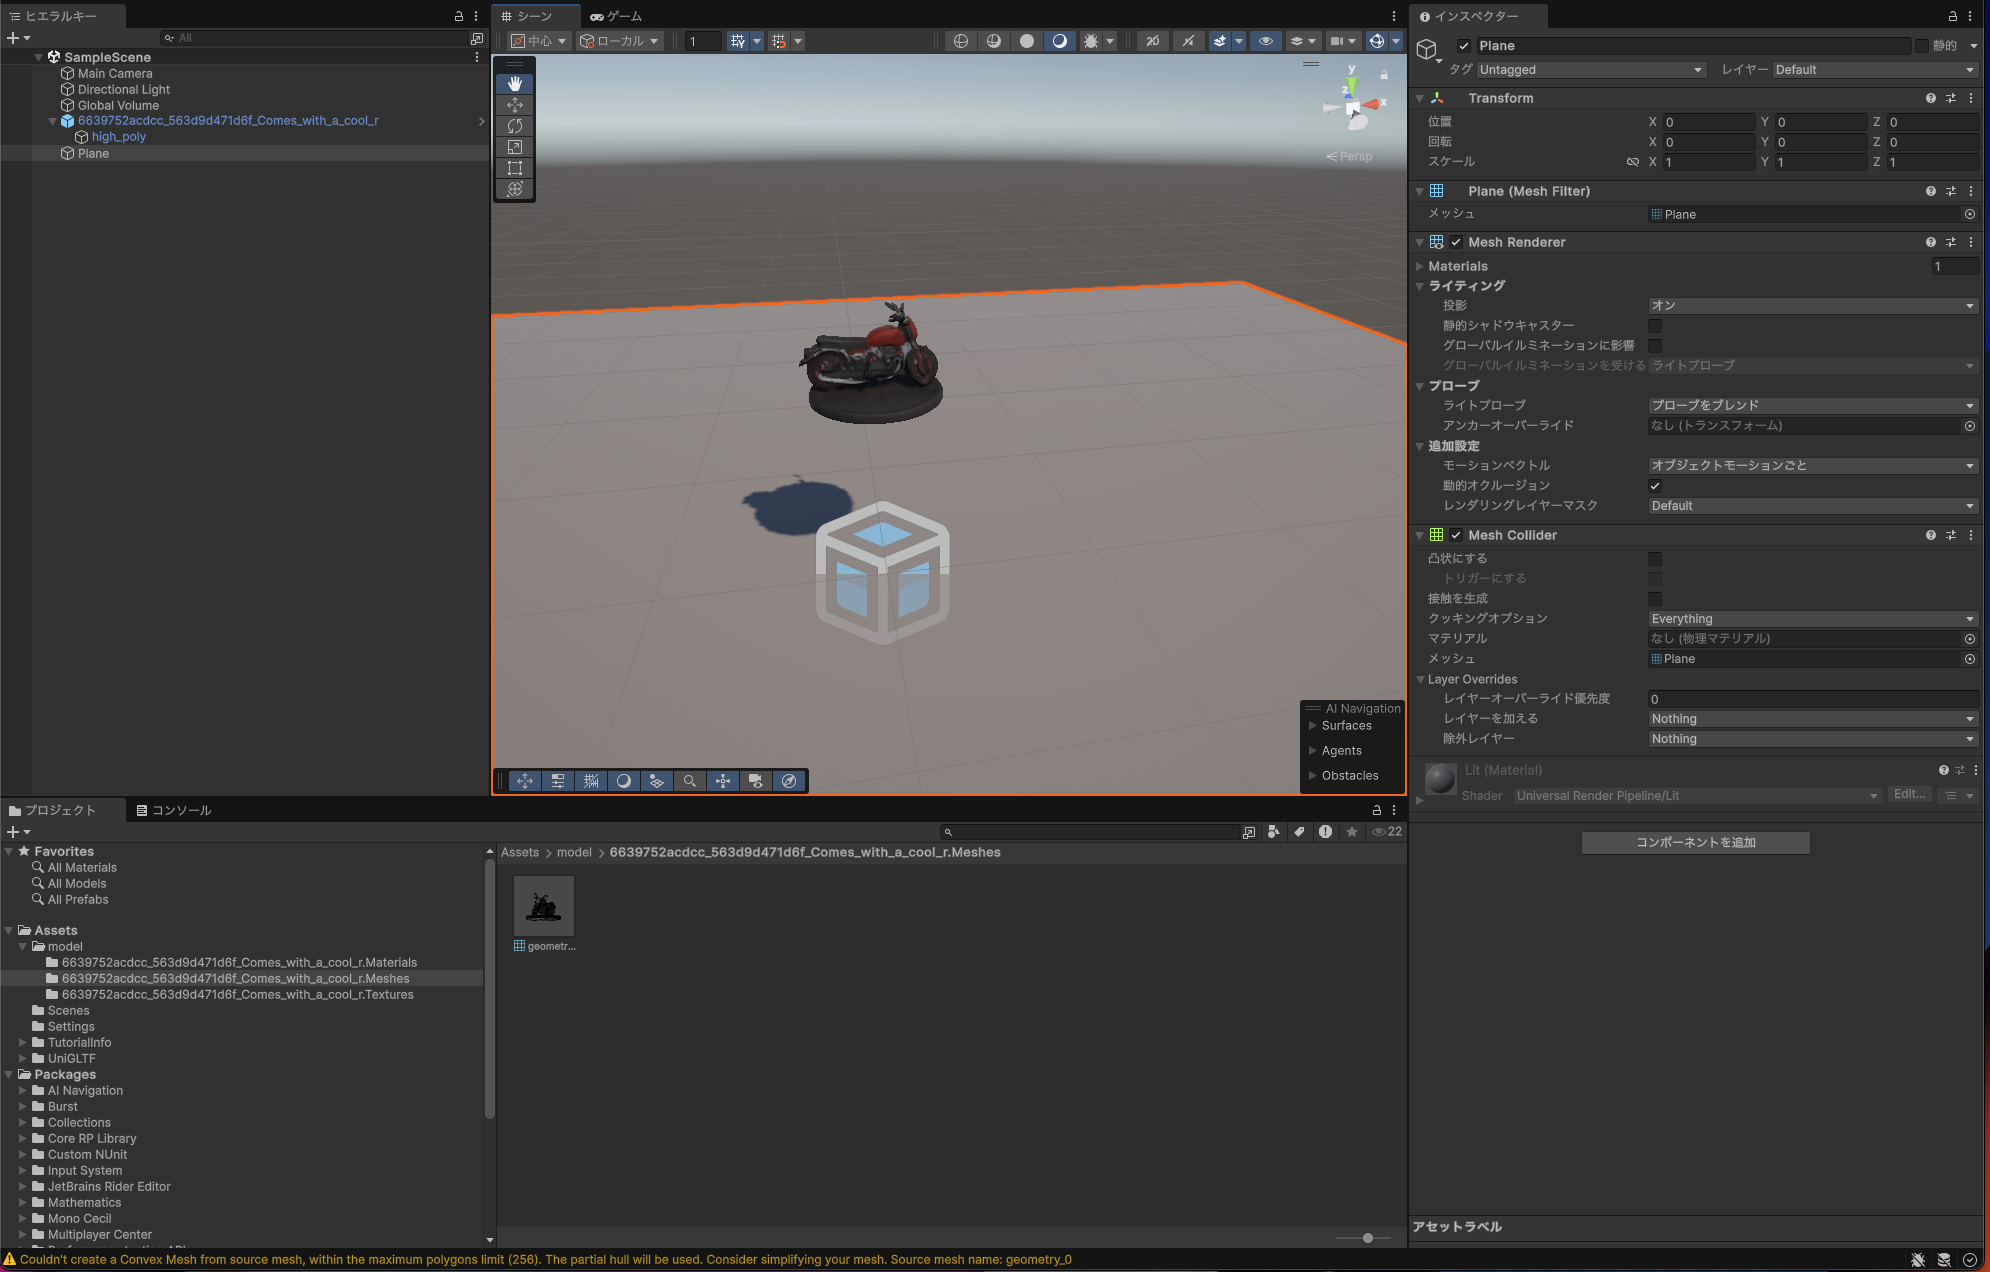Activate the Rotate tool
Screen dimensions: 1990x1272
[x=515, y=126]
